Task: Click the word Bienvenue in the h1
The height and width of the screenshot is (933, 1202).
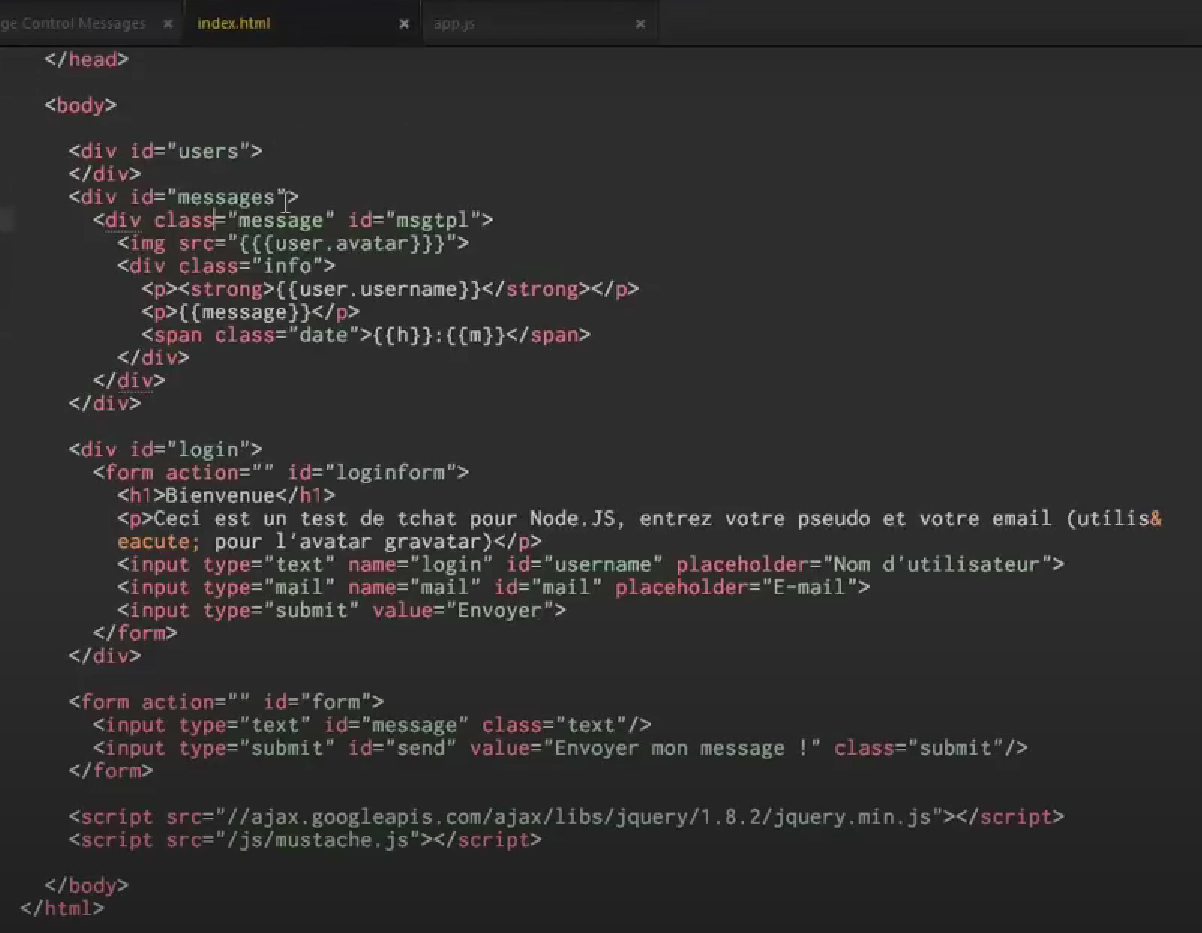Action: (x=219, y=495)
